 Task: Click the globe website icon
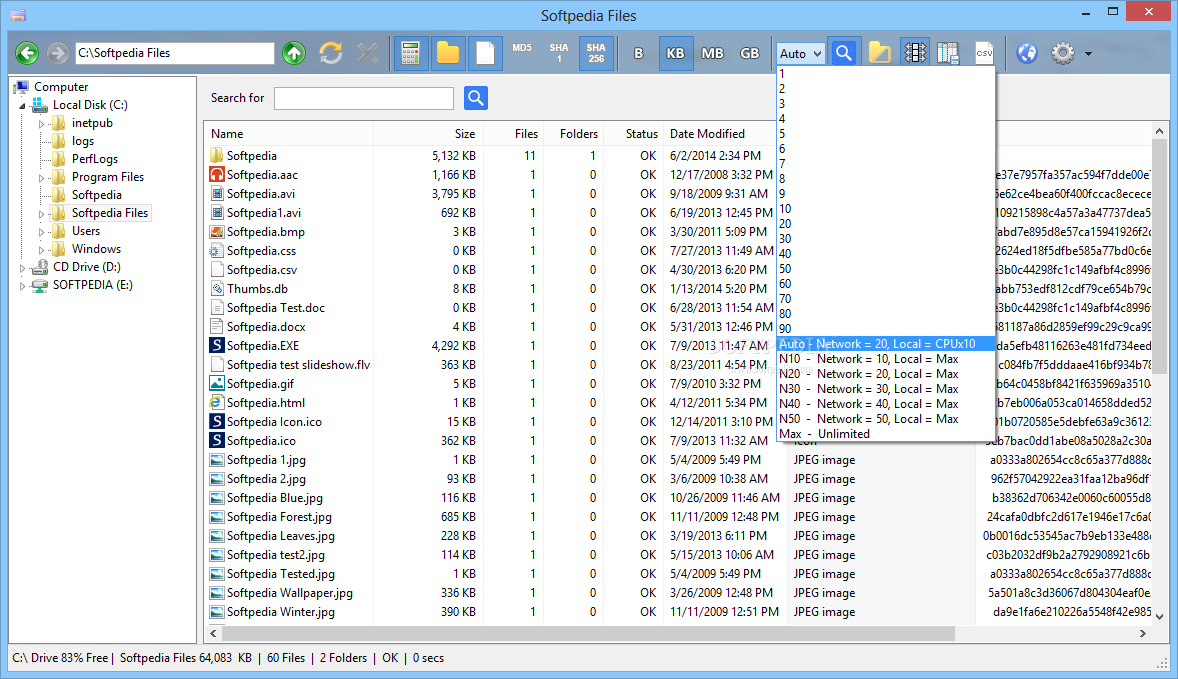(1026, 53)
